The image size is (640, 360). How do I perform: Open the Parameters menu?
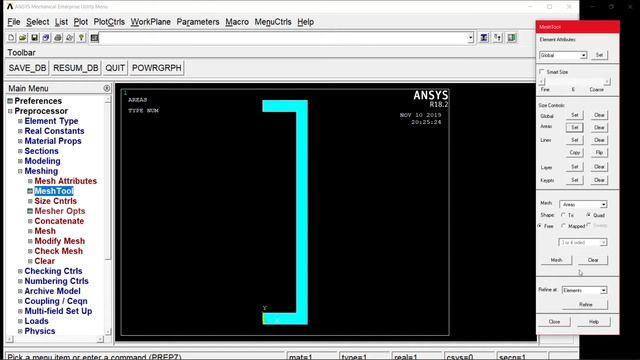coord(198,22)
